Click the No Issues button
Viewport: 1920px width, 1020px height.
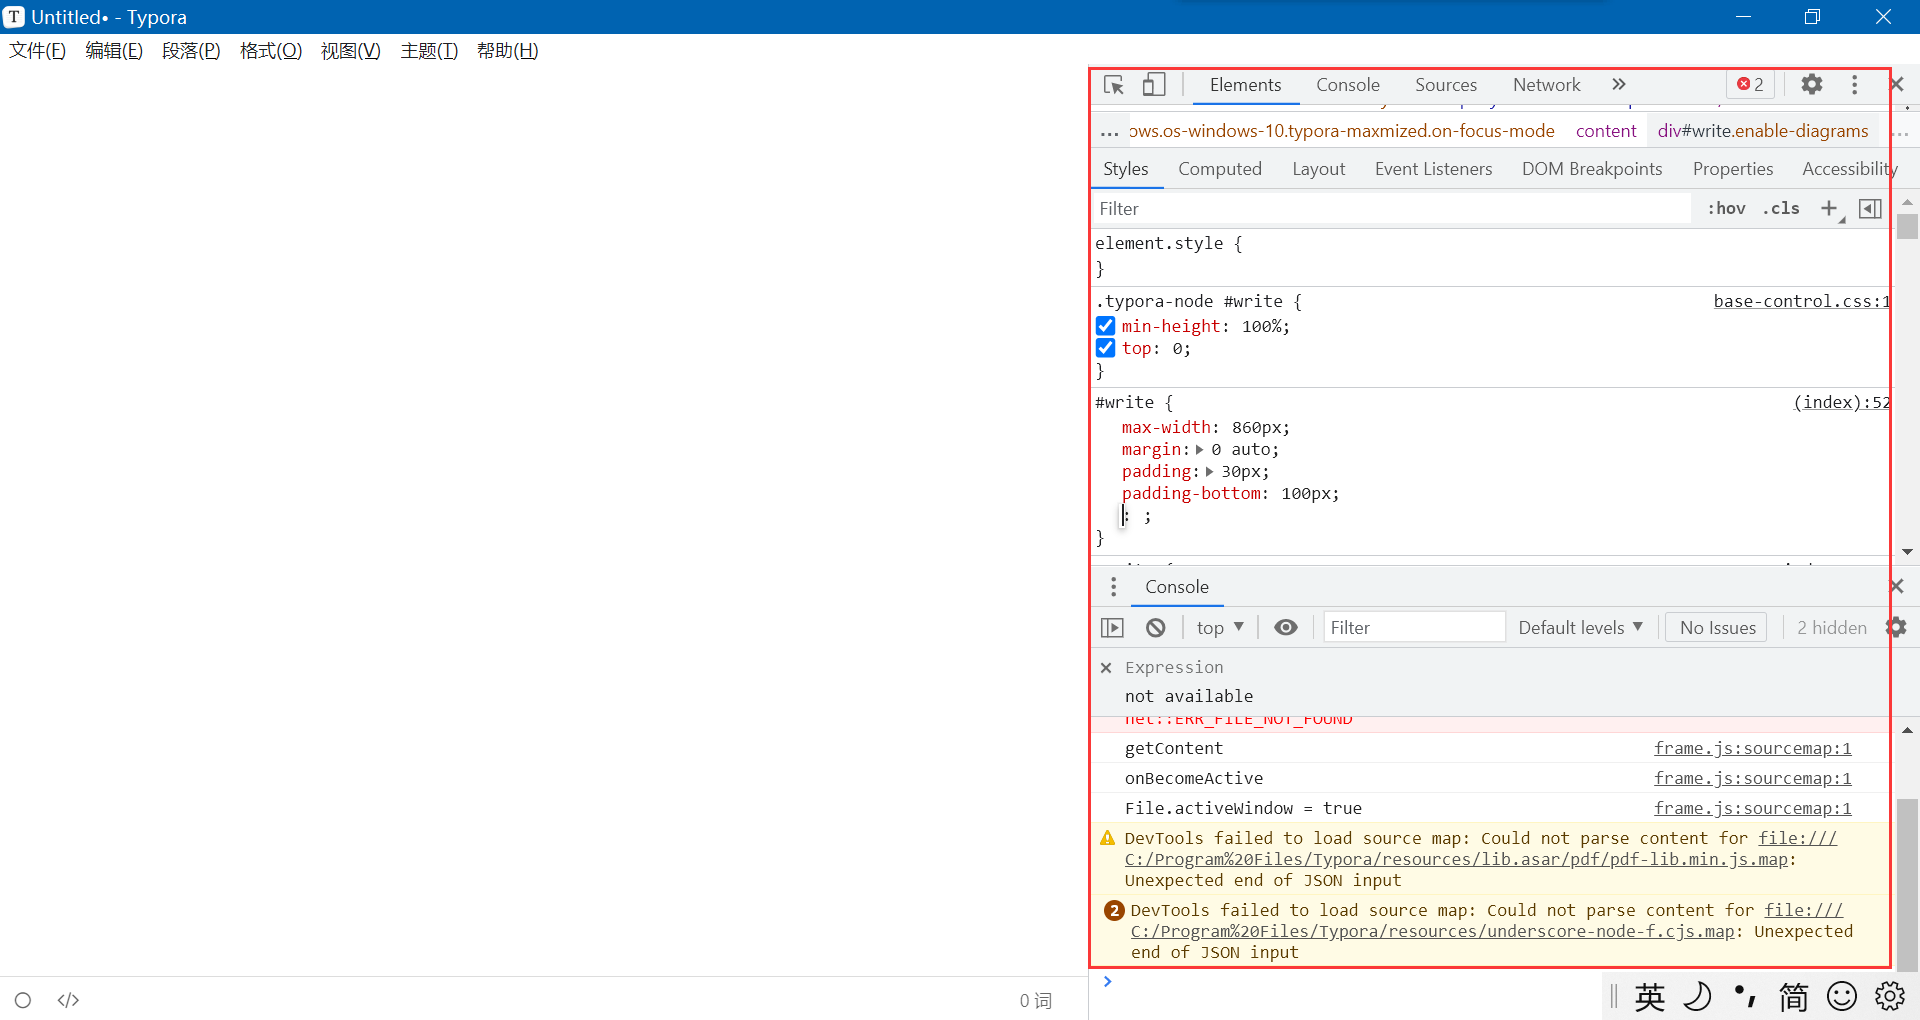pos(1717,628)
